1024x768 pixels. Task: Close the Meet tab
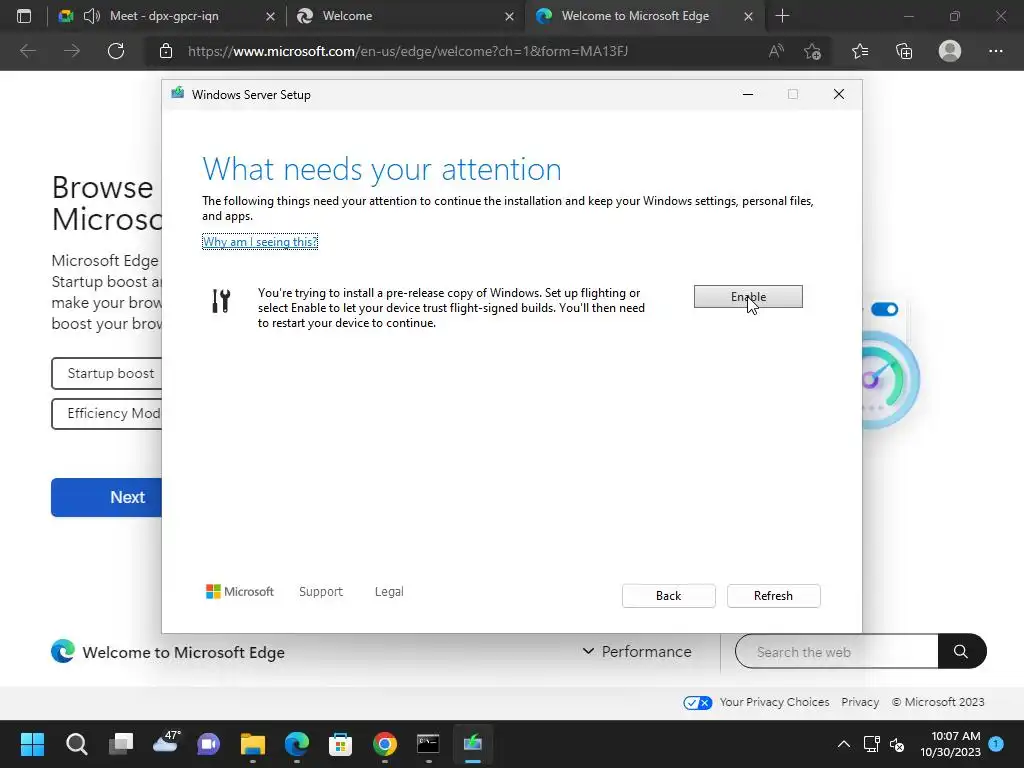tap(270, 16)
